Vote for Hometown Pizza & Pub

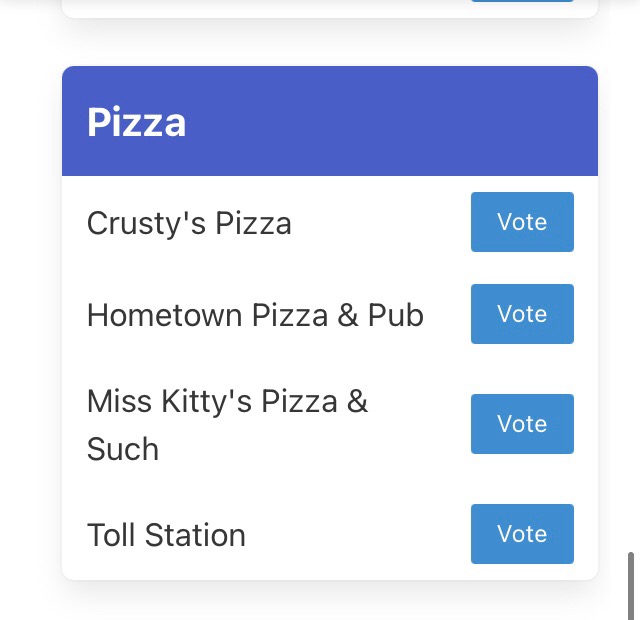[x=522, y=314]
